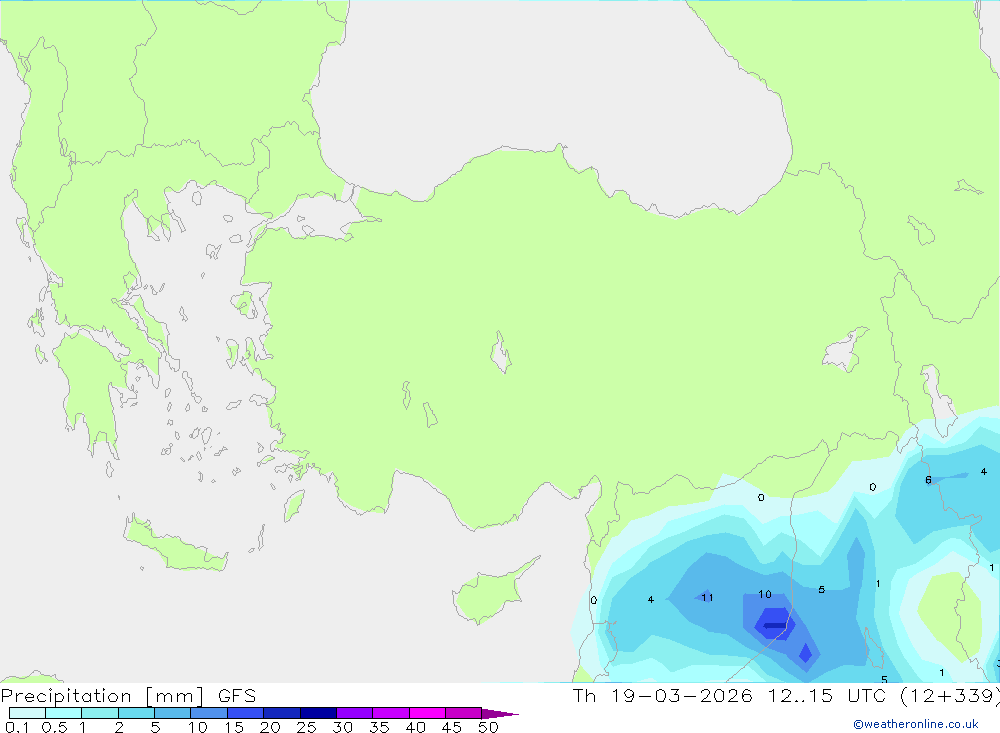Select the 35–40 mm legend color box

pos(390,713)
